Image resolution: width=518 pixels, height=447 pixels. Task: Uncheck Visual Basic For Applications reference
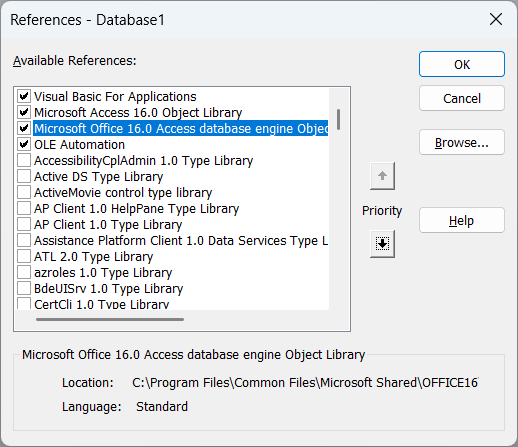(24, 96)
